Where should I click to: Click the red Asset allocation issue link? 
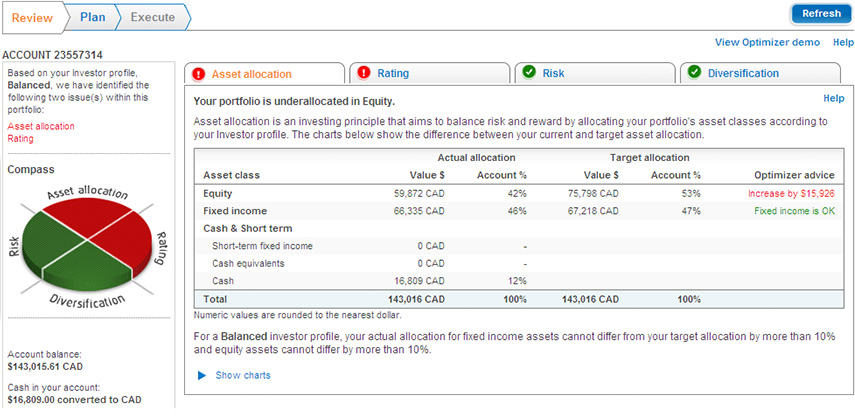tap(41, 126)
